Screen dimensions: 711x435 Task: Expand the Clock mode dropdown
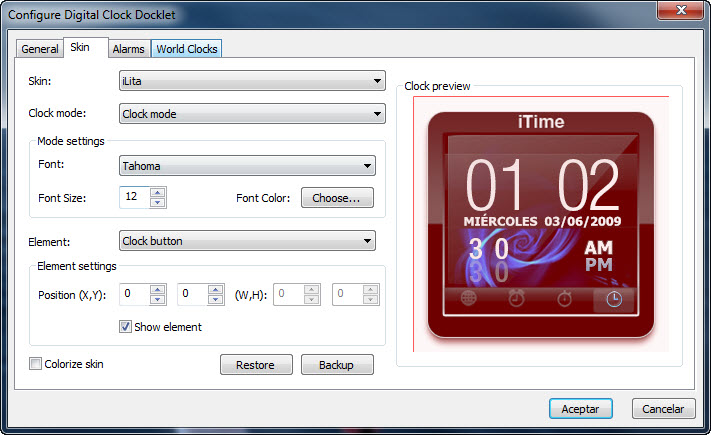pos(252,114)
